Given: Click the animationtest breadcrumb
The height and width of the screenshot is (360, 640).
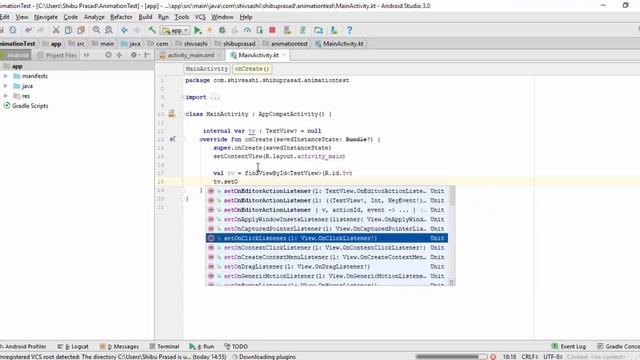Looking at the screenshot, I should 285,44.
